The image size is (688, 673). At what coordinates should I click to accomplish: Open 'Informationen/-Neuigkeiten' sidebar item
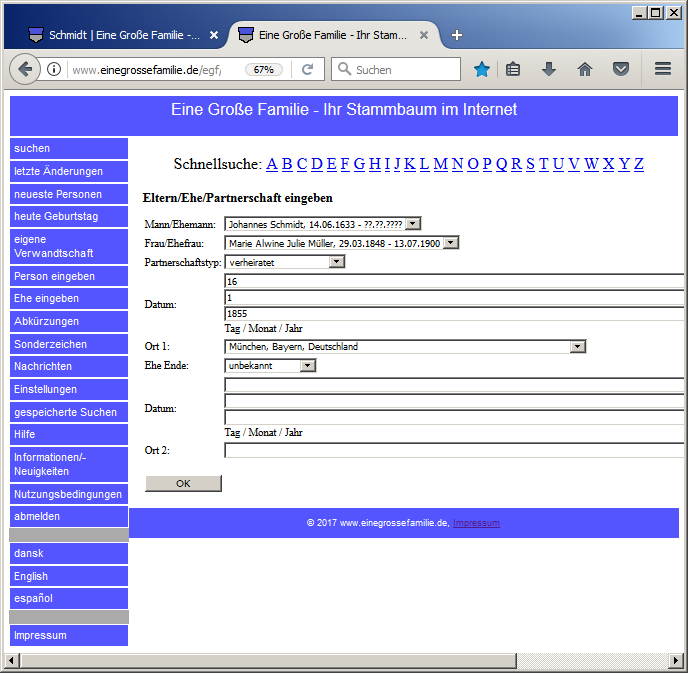pos(69,464)
